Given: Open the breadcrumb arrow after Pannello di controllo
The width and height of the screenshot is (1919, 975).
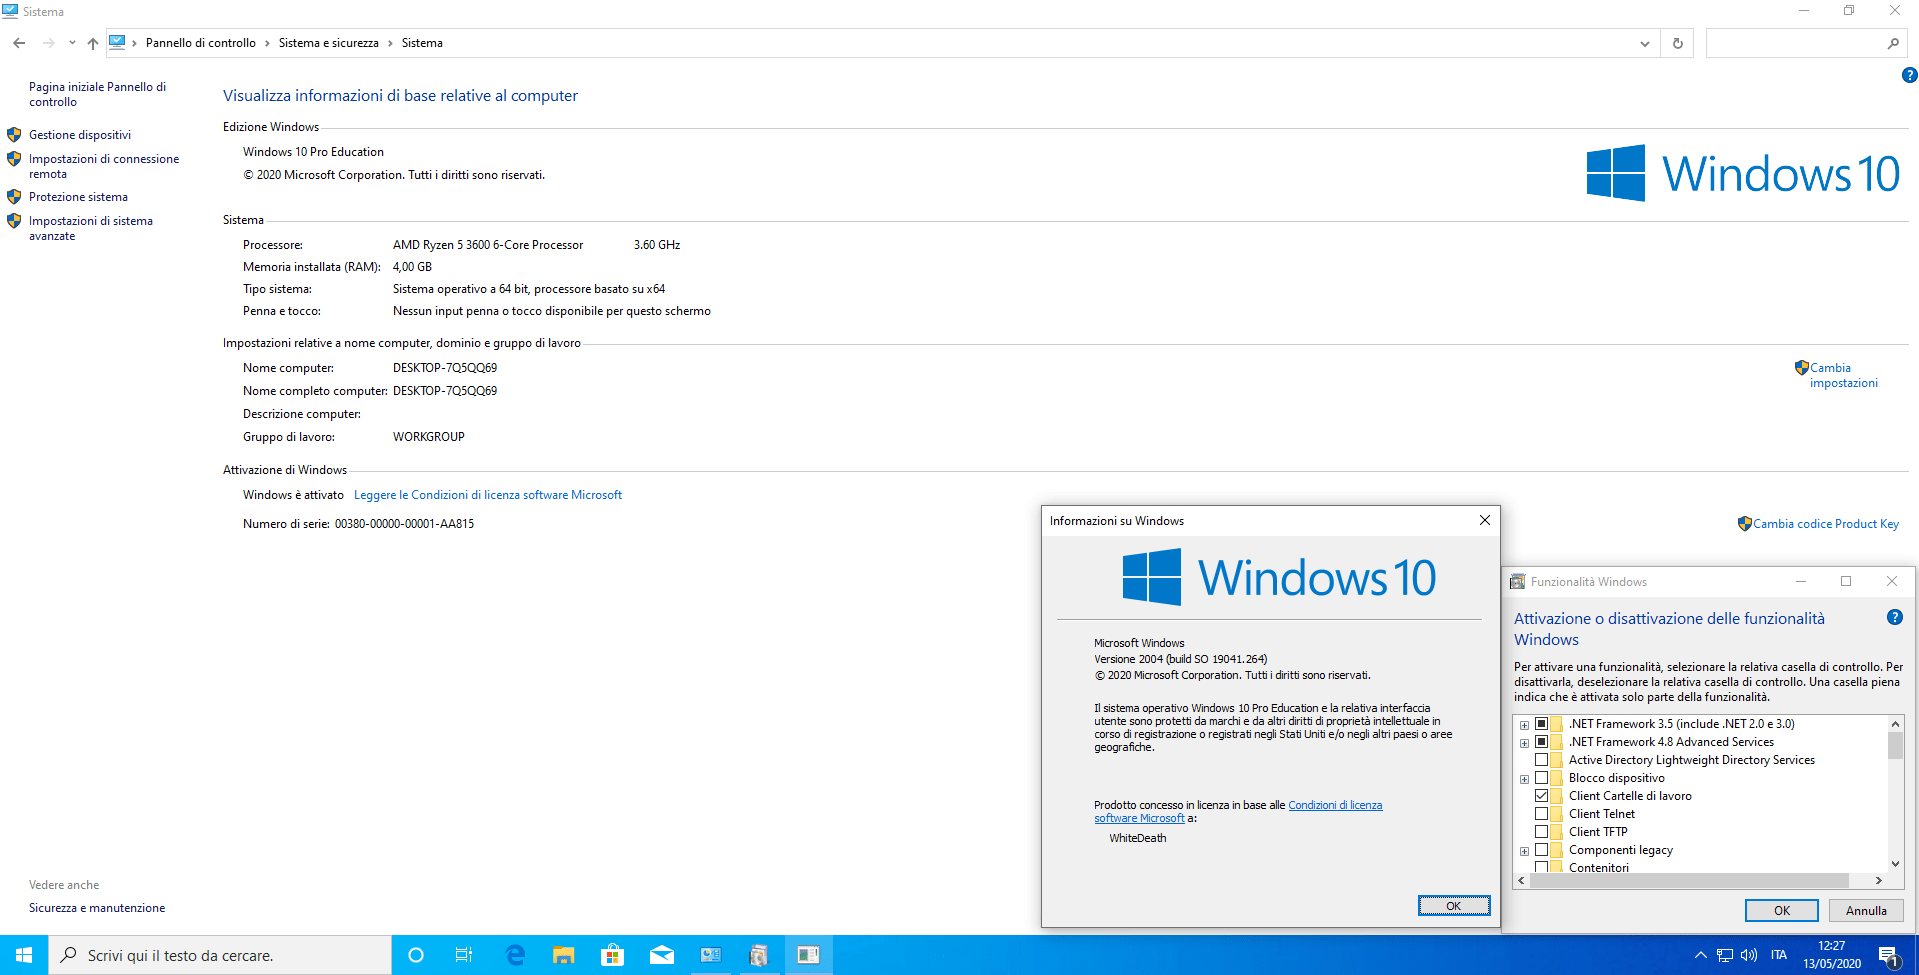Looking at the screenshot, I should pyautogui.click(x=267, y=43).
